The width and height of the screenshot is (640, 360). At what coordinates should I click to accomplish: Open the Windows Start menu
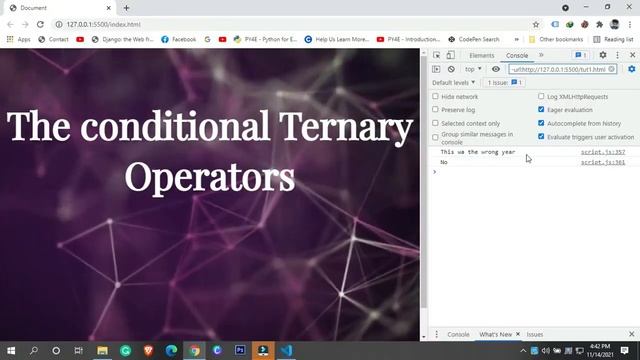pos(11,350)
